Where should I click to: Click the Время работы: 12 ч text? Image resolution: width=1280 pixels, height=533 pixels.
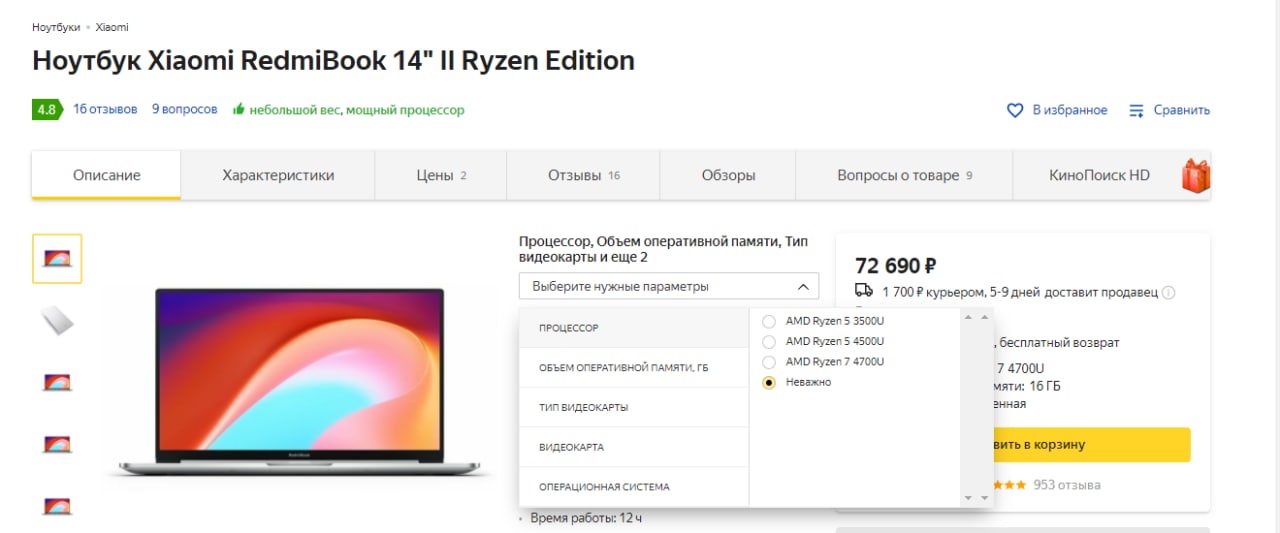point(586,518)
